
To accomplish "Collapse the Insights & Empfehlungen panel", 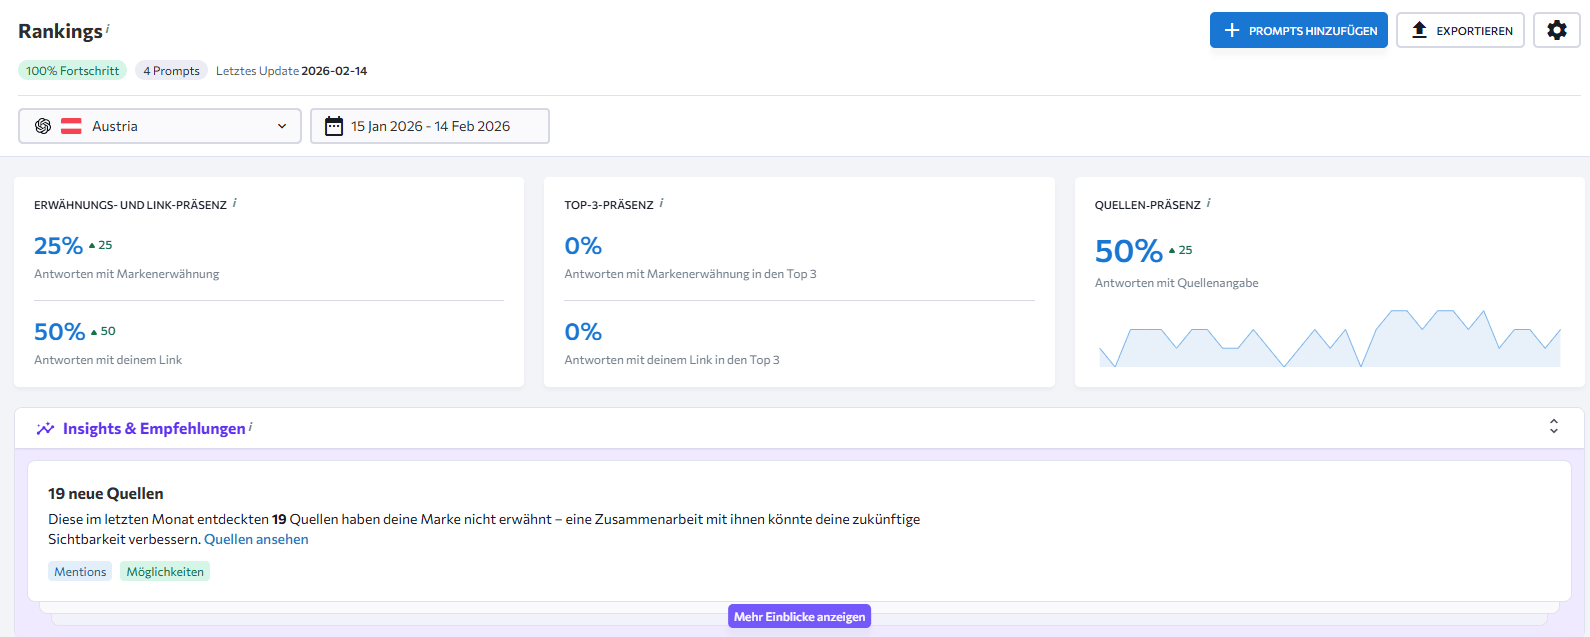I will click(1553, 427).
